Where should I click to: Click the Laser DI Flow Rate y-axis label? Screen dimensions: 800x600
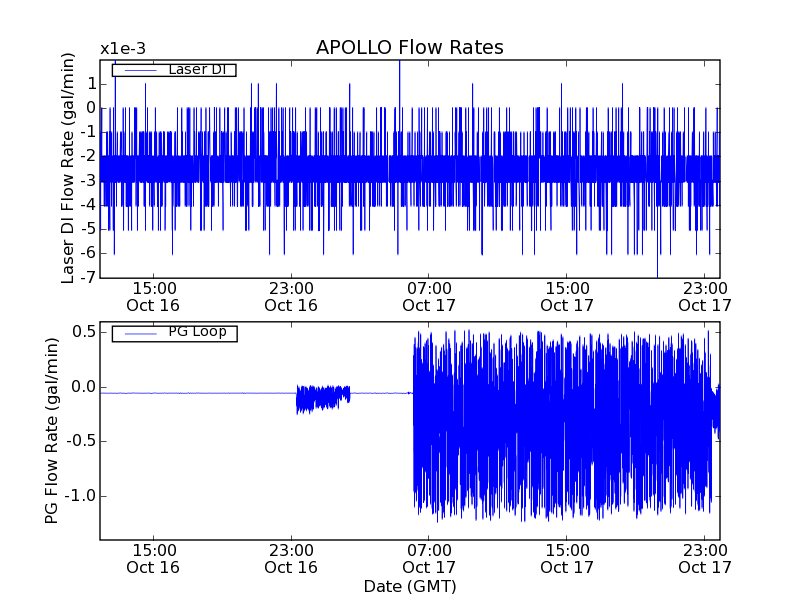(69, 169)
